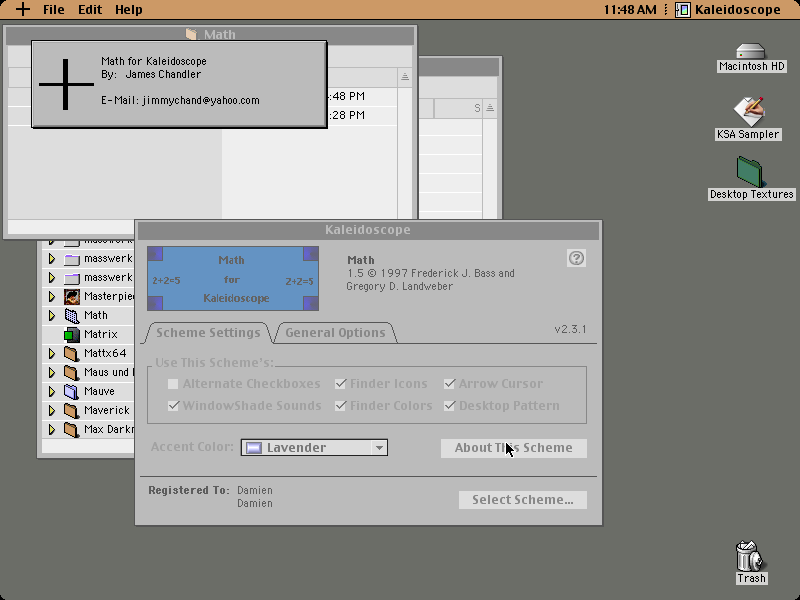Select the Mauve blue folder icon
This screenshot has width=800, height=600.
point(72,391)
